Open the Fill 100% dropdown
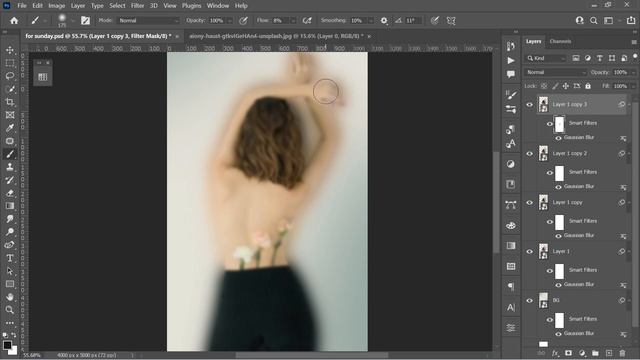This screenshot has width=640, height=360. (x=633, y=86)
